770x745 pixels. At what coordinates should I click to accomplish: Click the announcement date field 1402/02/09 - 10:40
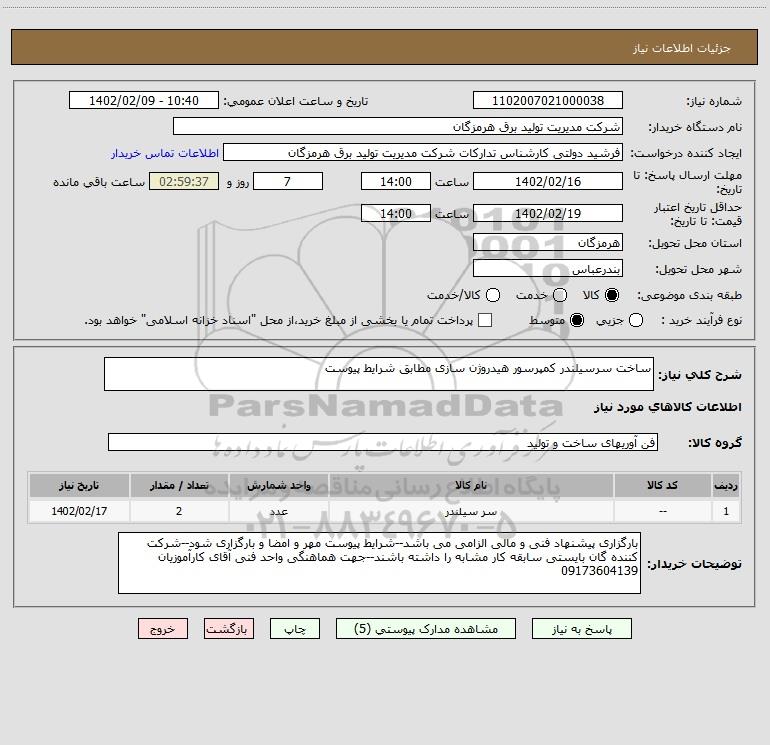144,100
